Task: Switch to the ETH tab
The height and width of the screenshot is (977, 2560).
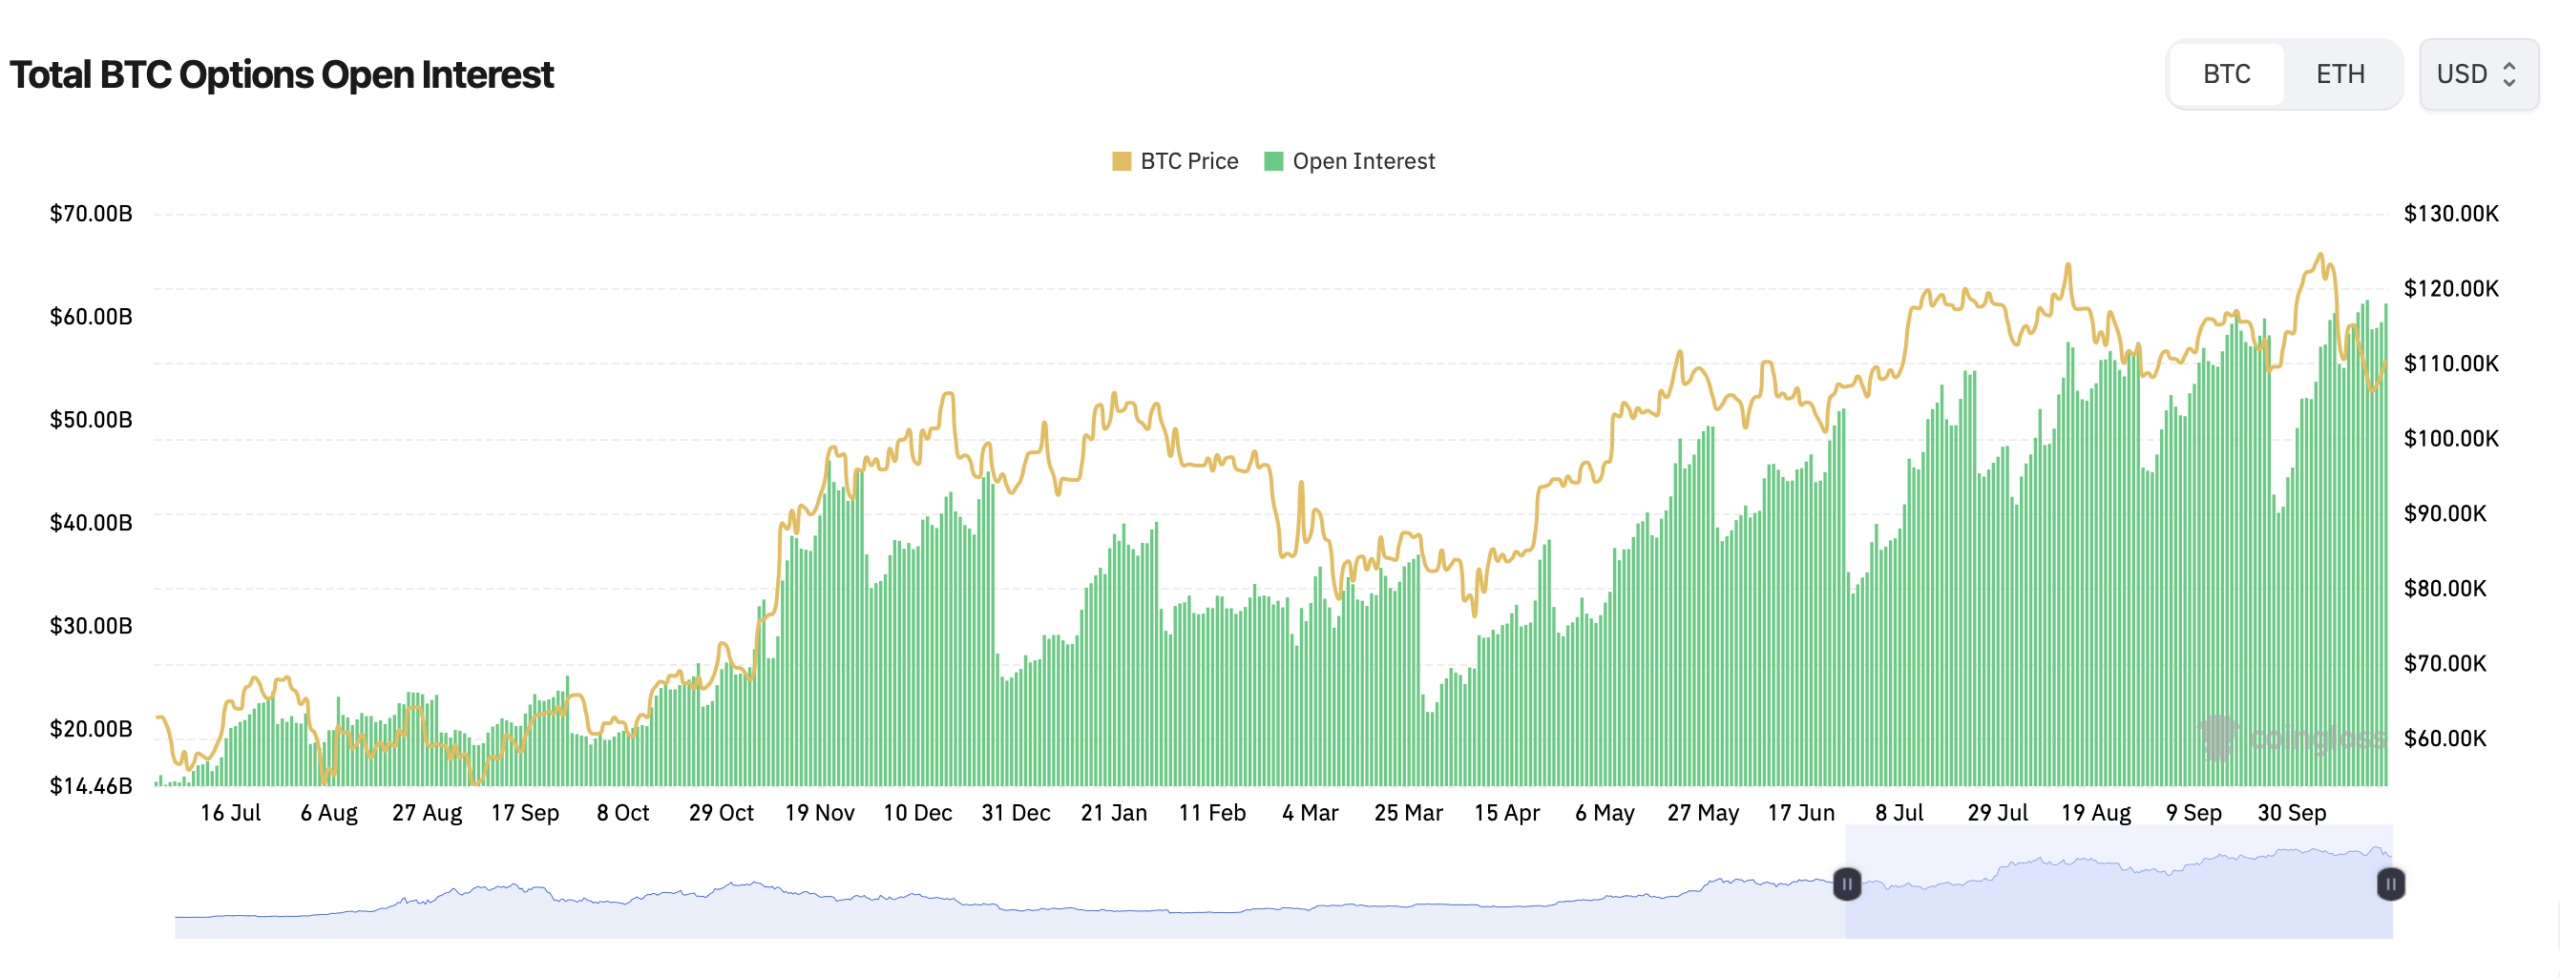Action: 2339,75
